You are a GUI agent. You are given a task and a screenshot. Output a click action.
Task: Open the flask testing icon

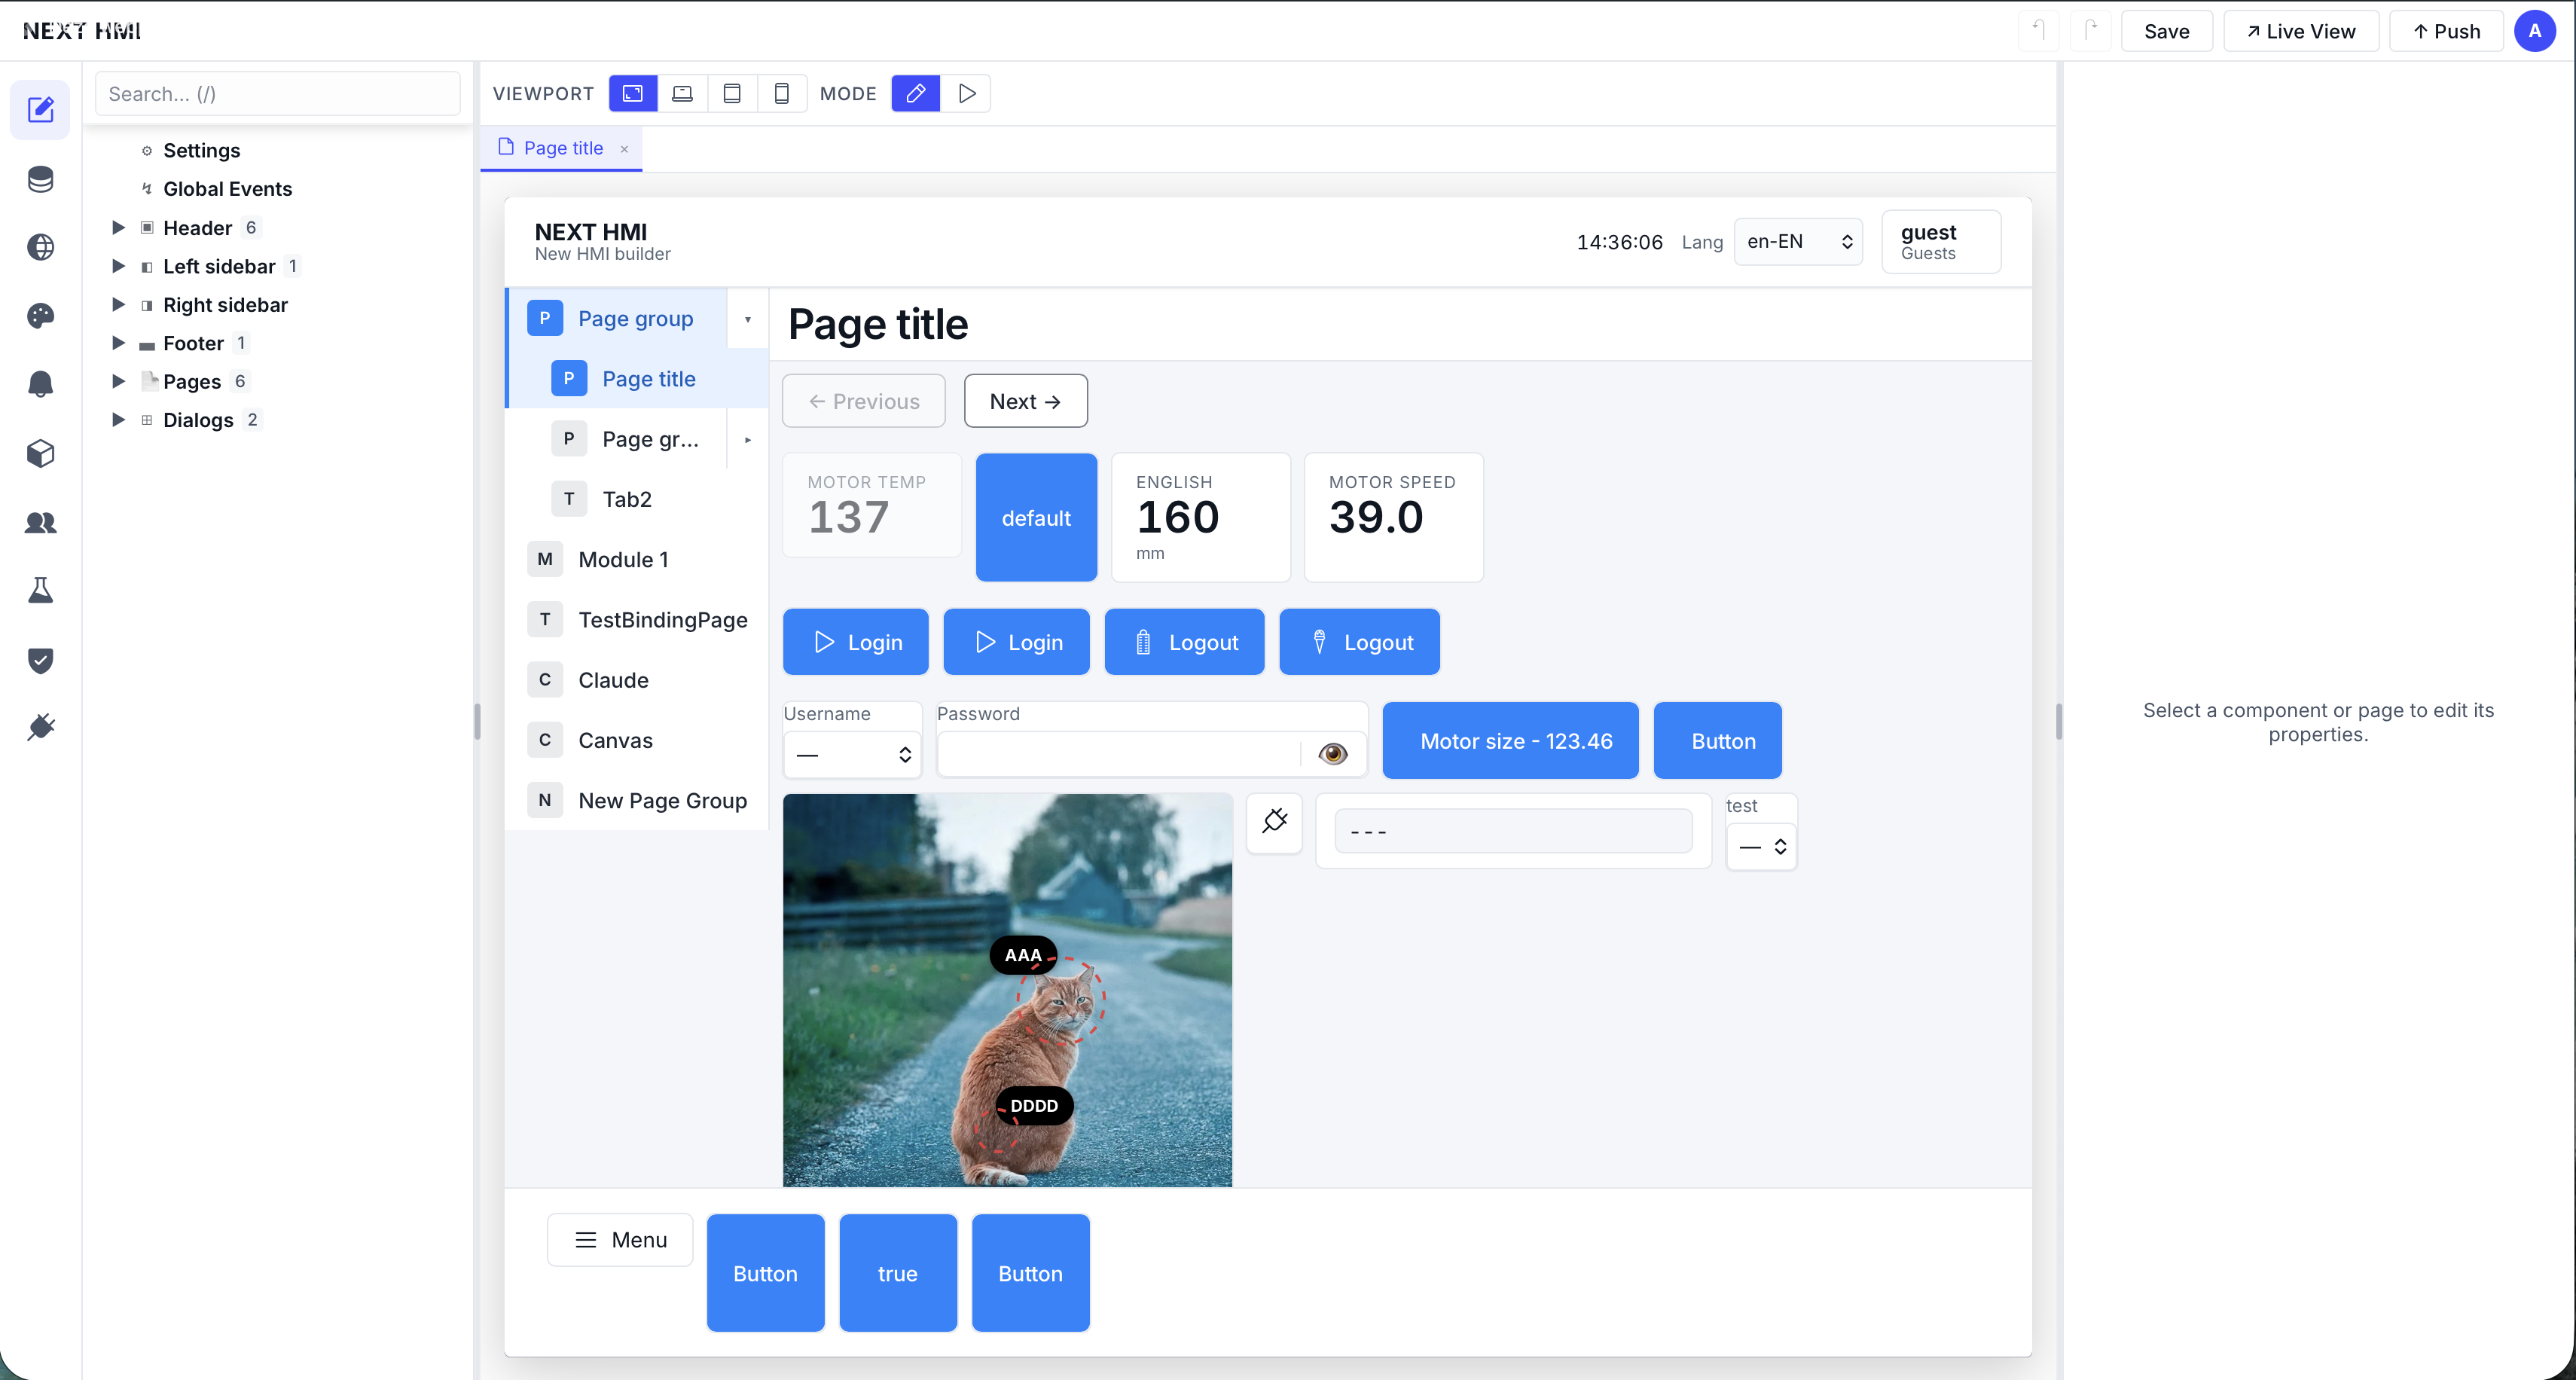40,591
